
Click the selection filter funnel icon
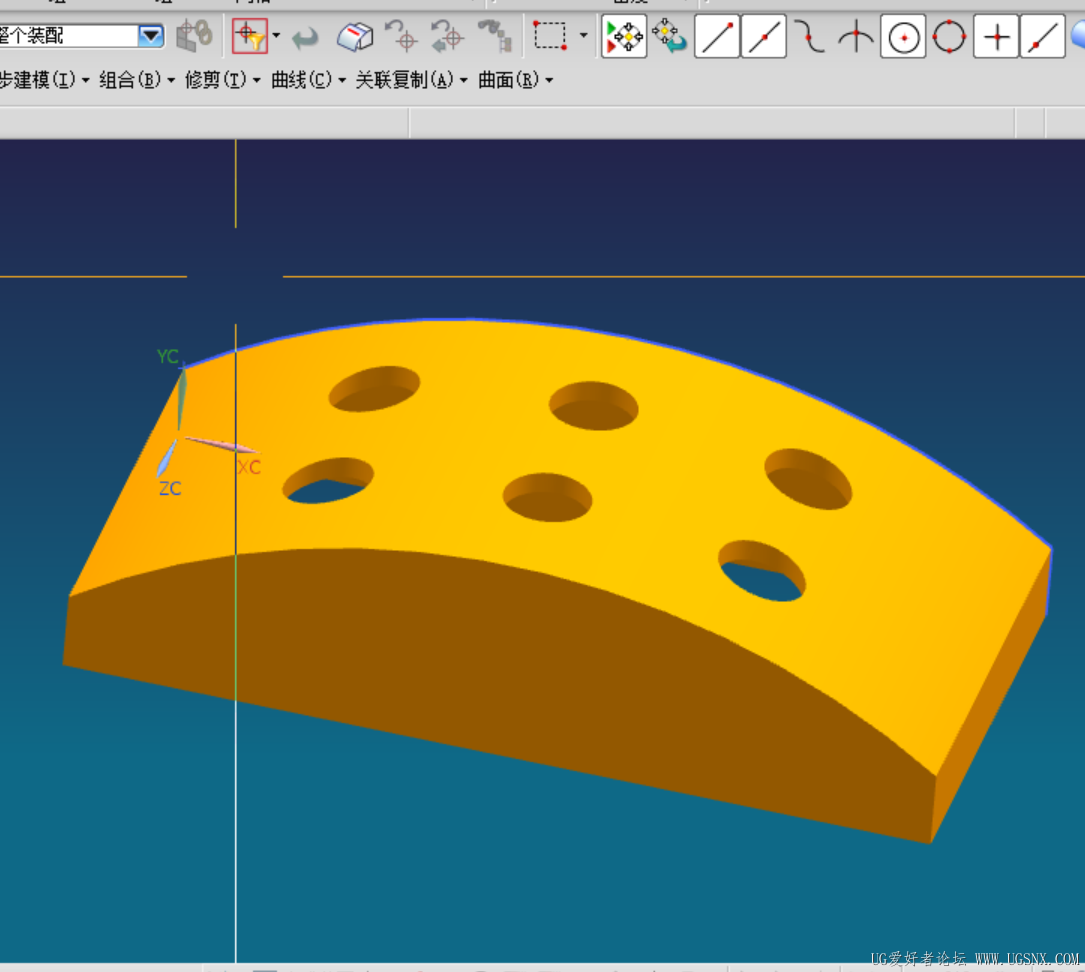pyautogui.click(x=249, y=37)
